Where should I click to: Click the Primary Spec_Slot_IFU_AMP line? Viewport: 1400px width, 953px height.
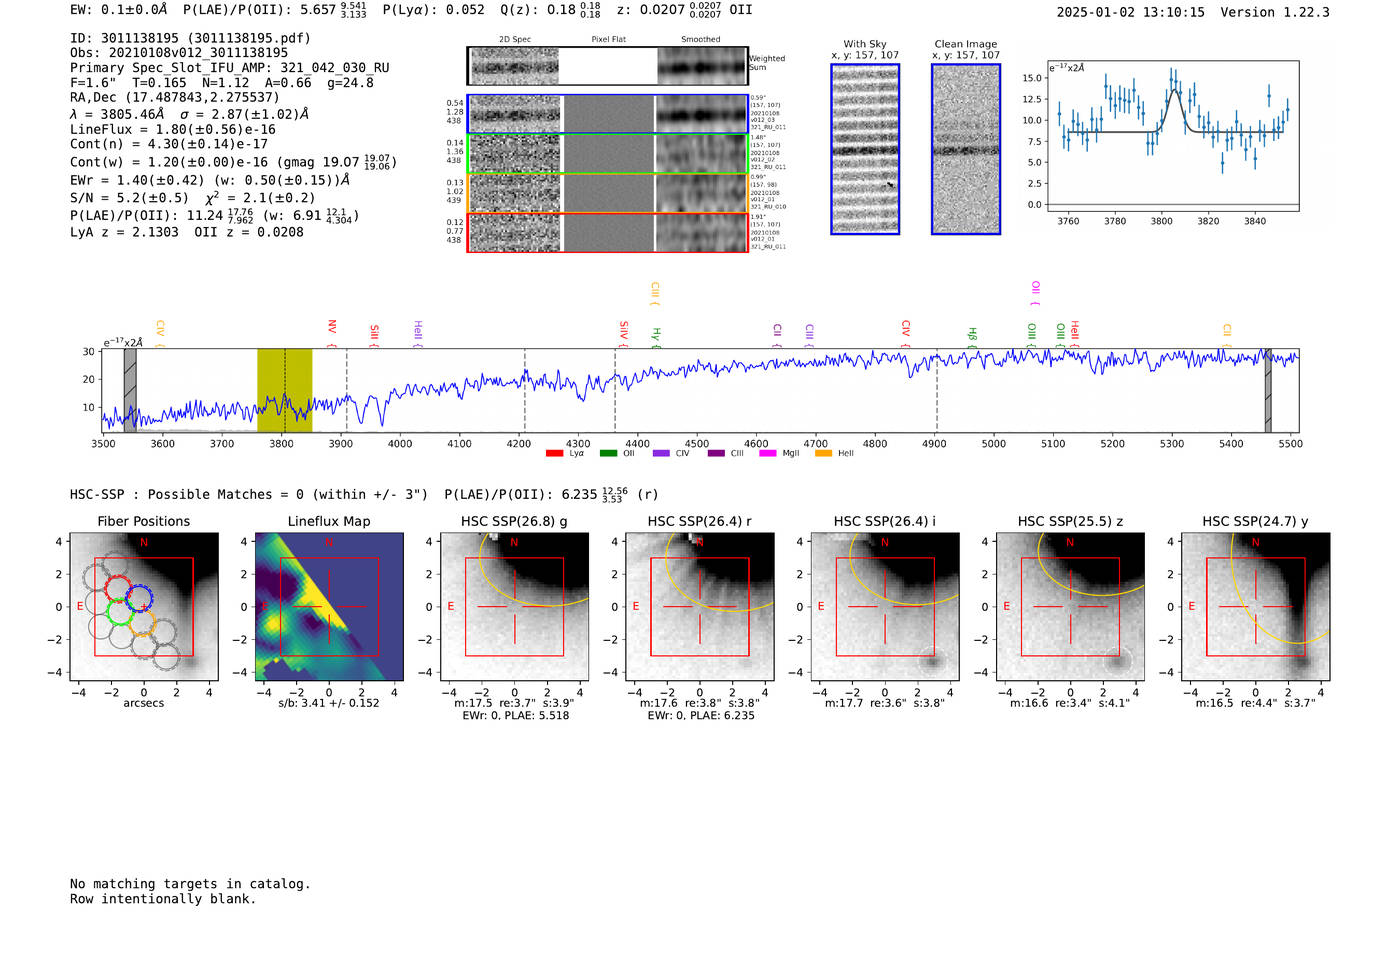230,68
